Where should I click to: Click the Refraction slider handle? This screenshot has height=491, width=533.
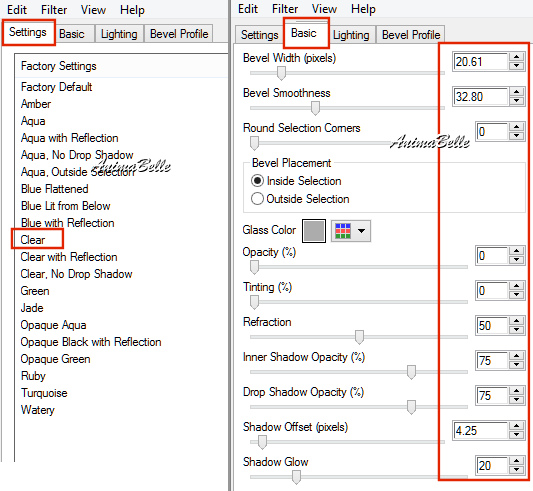pos(359,337)
